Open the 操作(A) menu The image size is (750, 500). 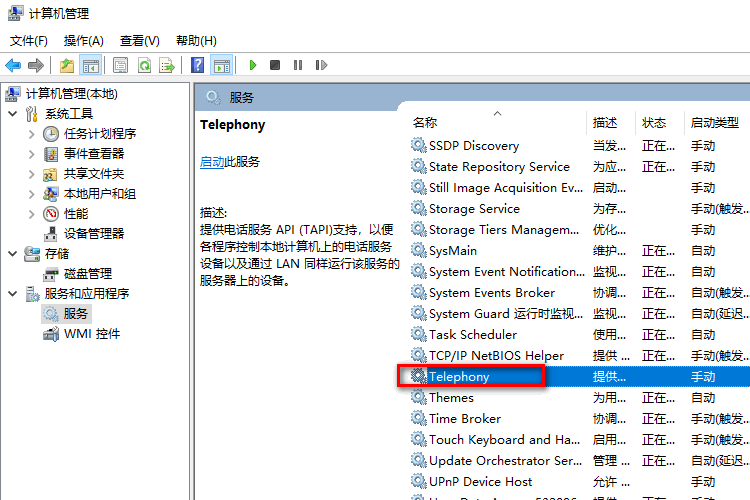[x=84, y=41]
